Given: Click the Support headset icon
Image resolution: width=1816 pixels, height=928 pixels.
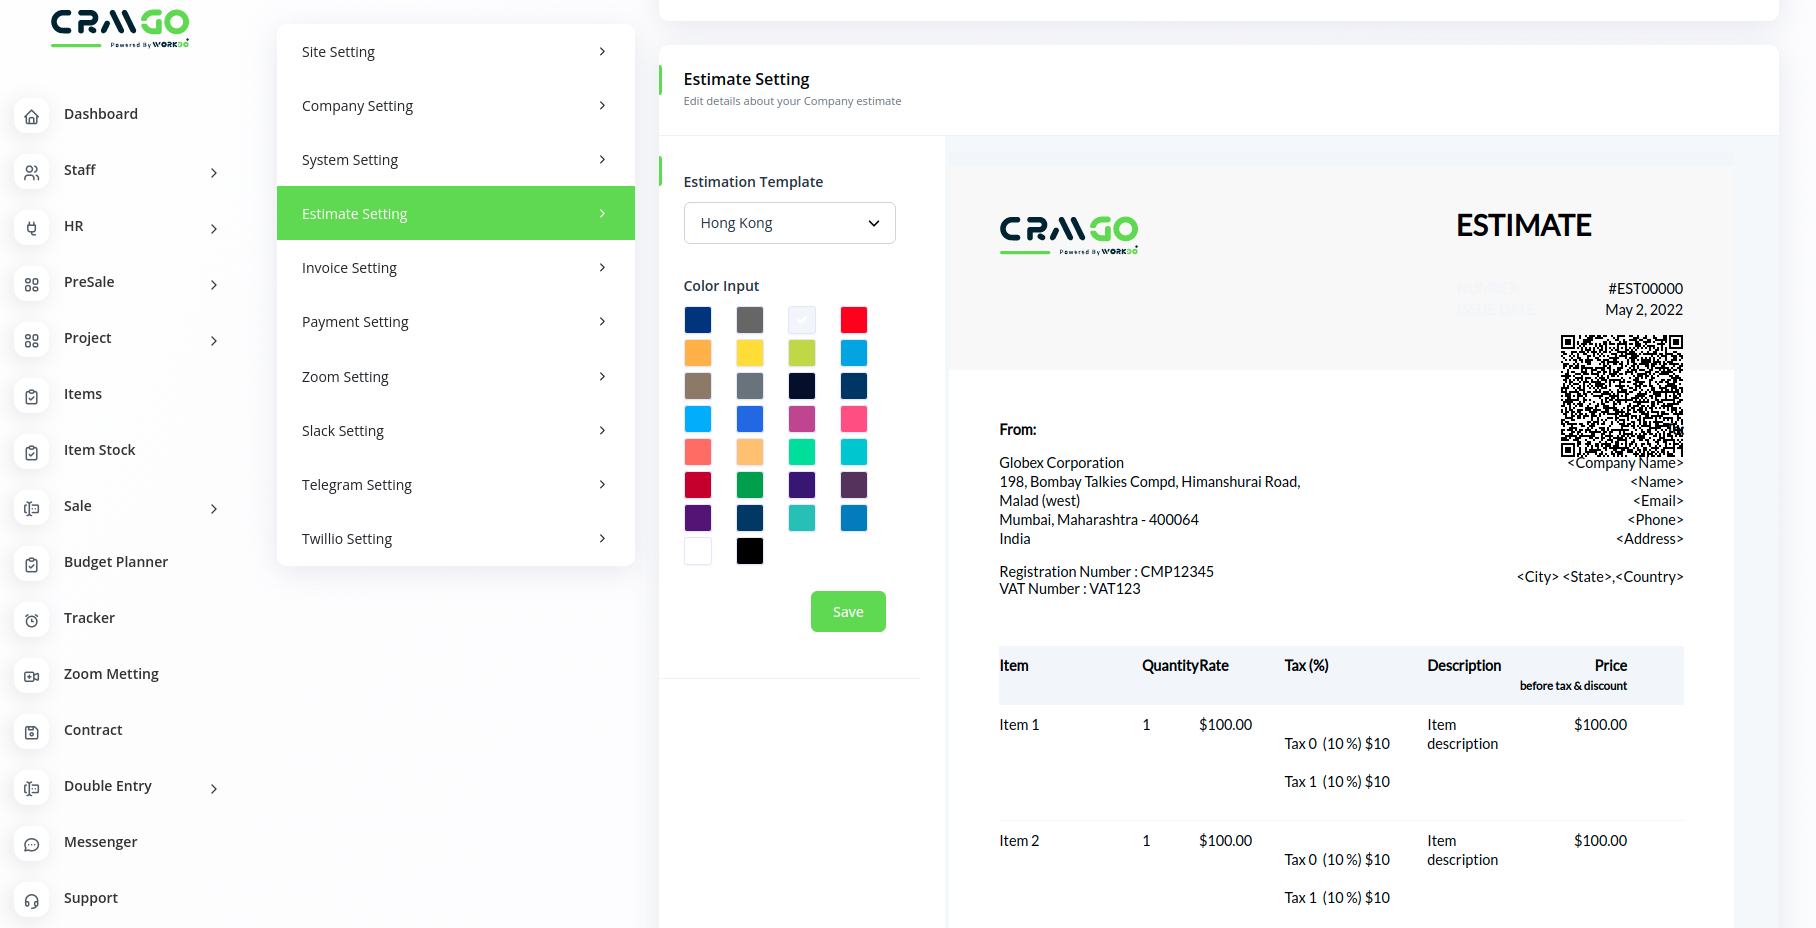Looking at the screenshot, I should point(32,900).
